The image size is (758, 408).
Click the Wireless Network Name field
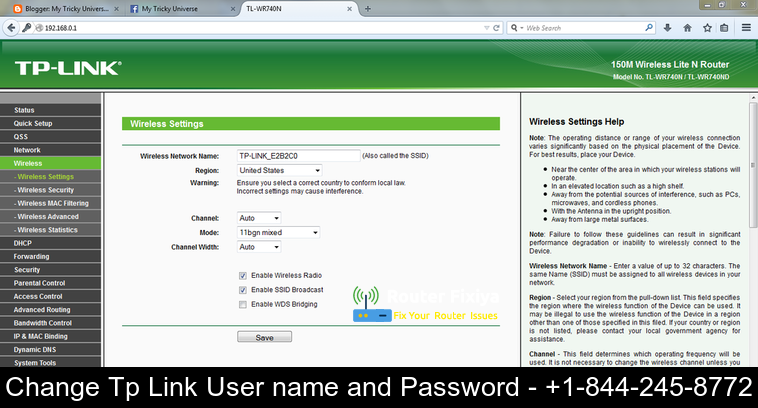point(298,156)
